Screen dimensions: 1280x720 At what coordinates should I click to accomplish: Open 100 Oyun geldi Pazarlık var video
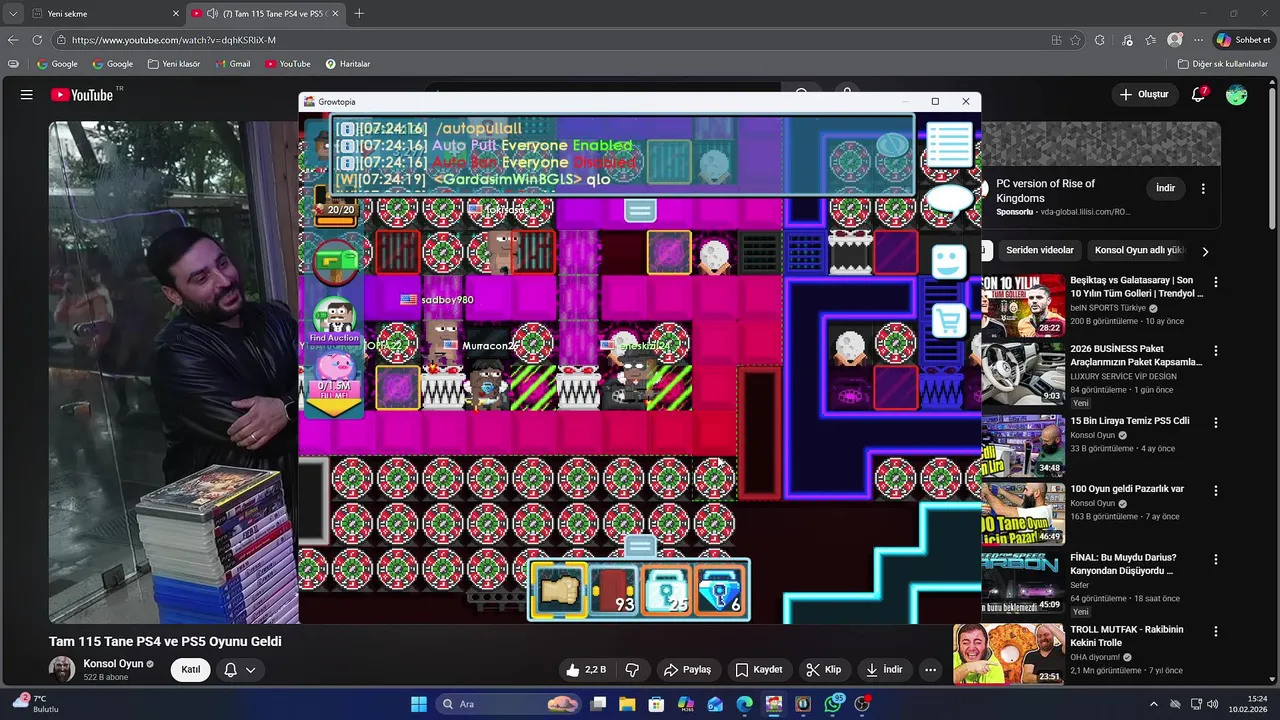pyautogui.click(x=1127, y=489)
